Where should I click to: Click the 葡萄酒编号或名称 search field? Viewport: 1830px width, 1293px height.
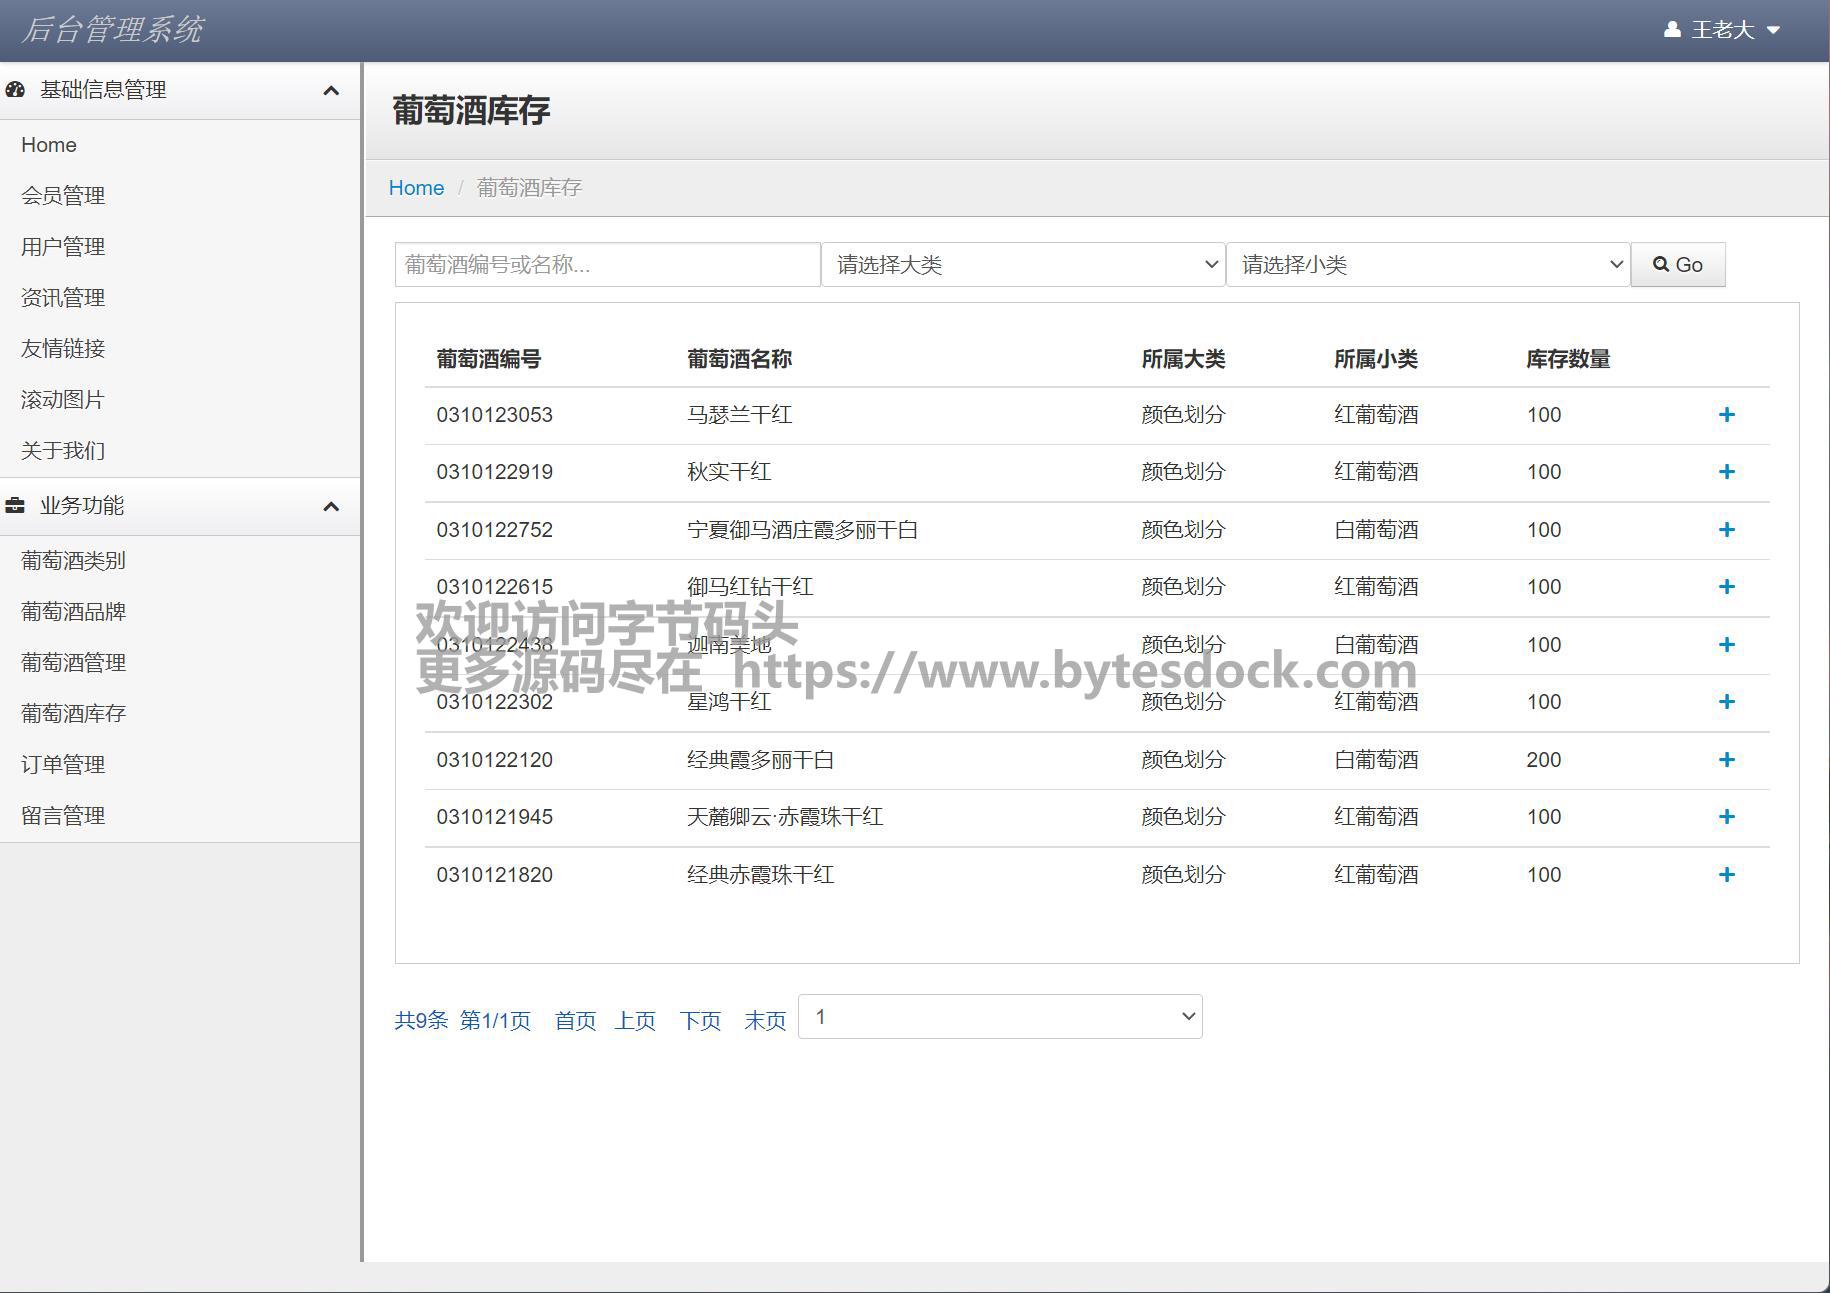(607, 265)
